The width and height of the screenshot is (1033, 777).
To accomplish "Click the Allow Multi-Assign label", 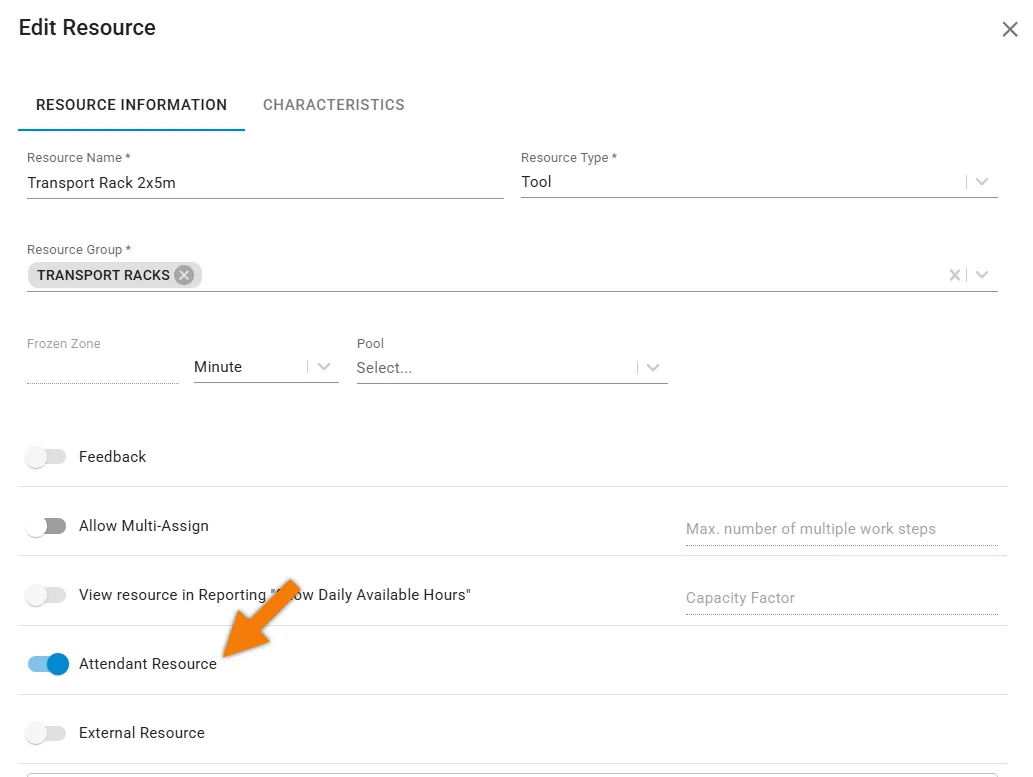I will click(144, 526).
